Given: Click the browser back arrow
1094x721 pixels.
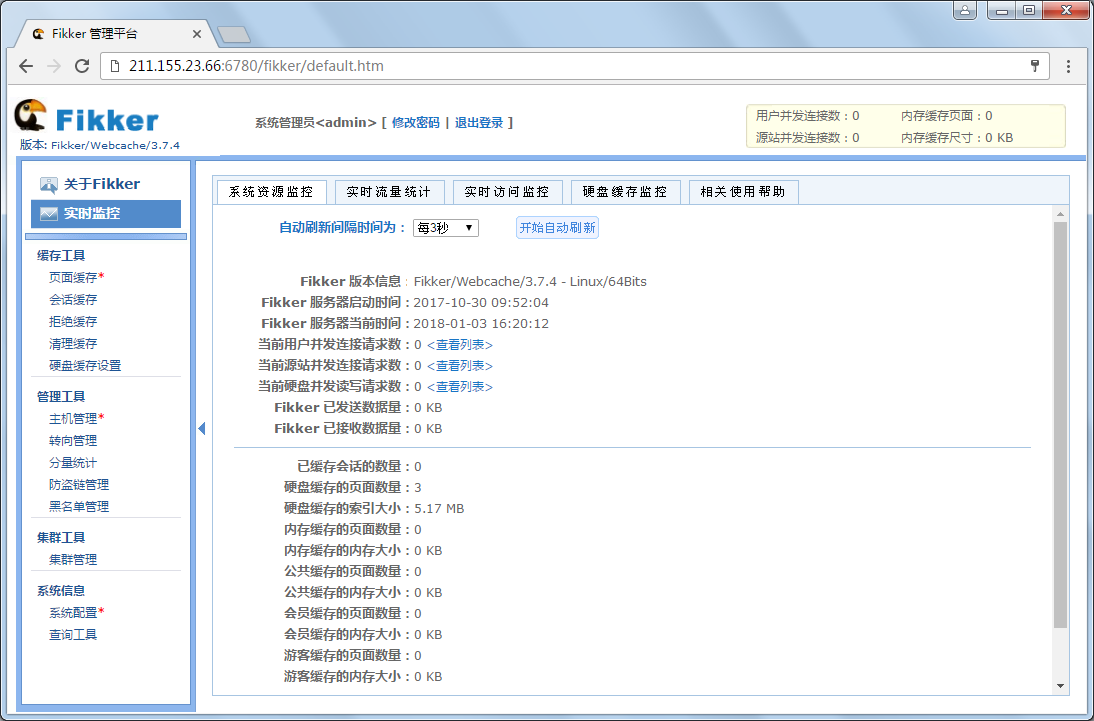Looking at the screenshot, I should (26, 66).
